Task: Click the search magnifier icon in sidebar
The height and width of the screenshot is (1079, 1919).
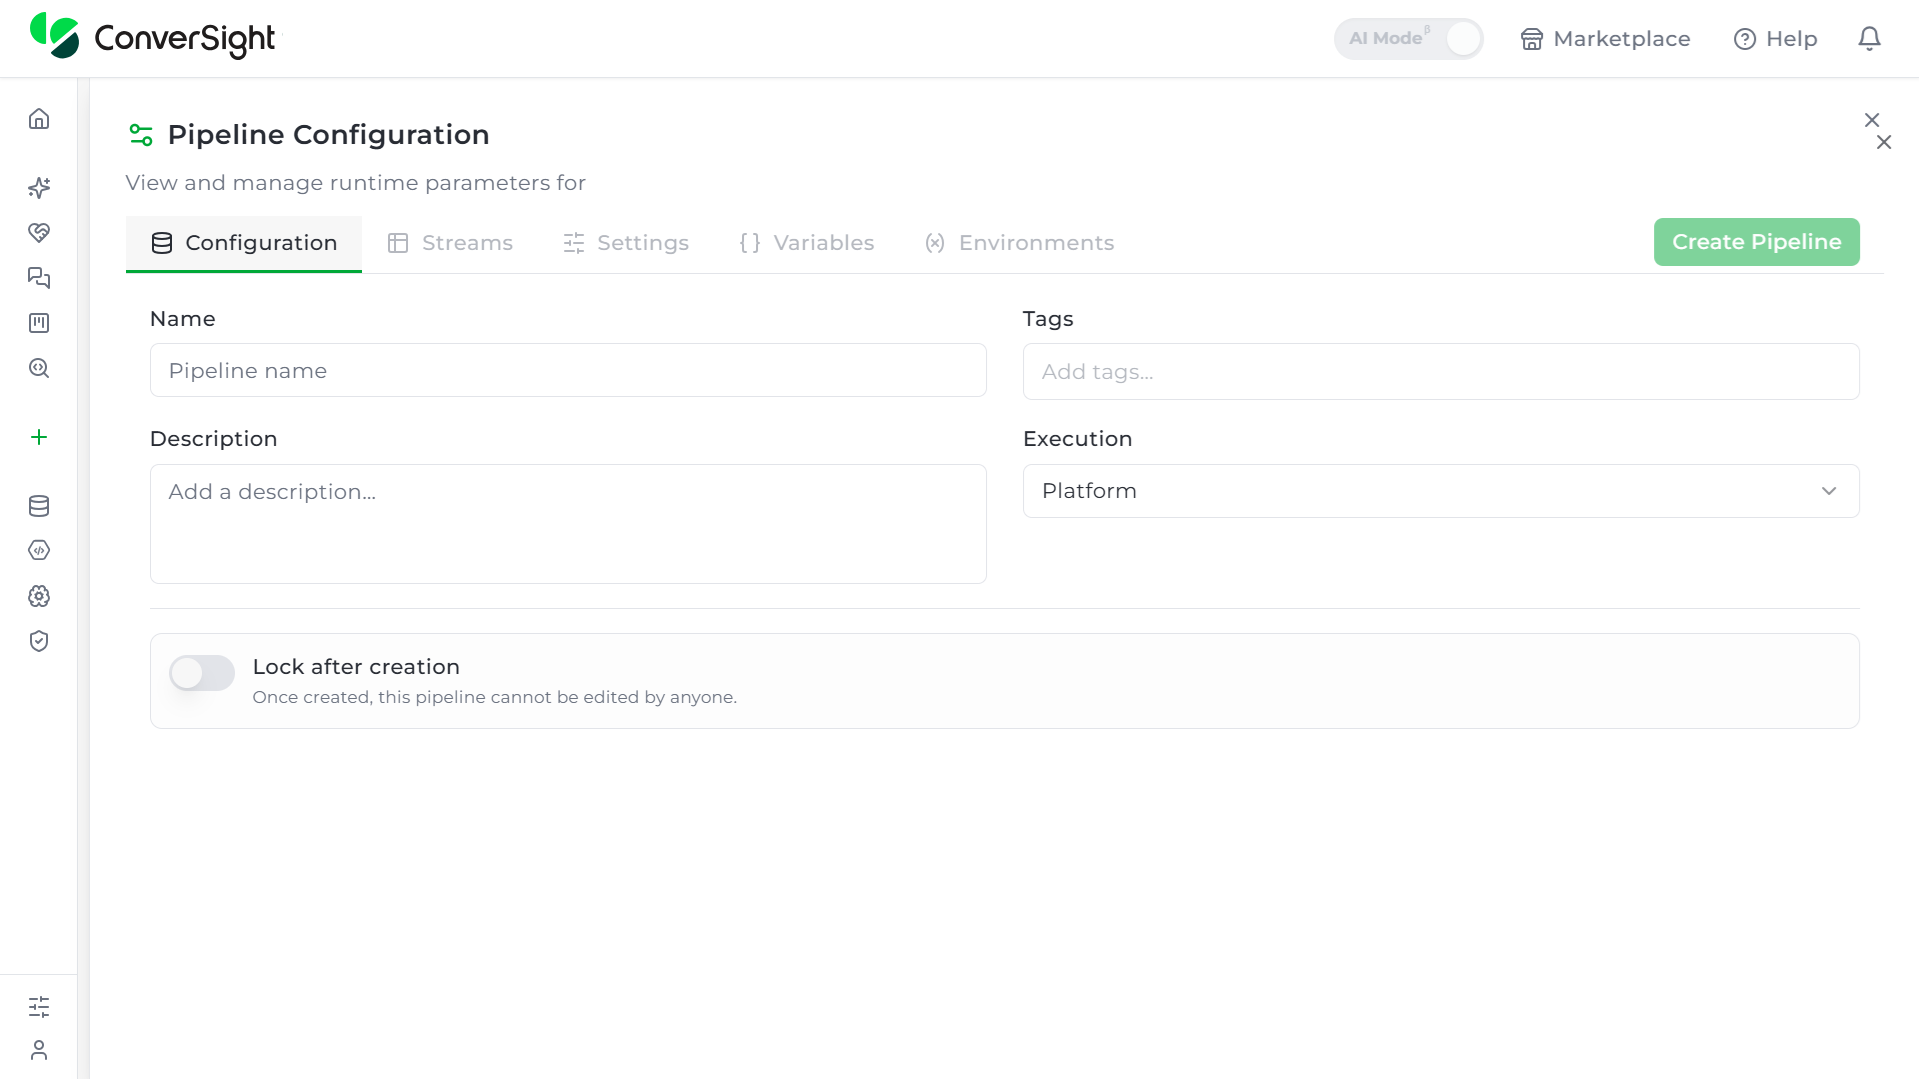Action: [x=39, y=368]
